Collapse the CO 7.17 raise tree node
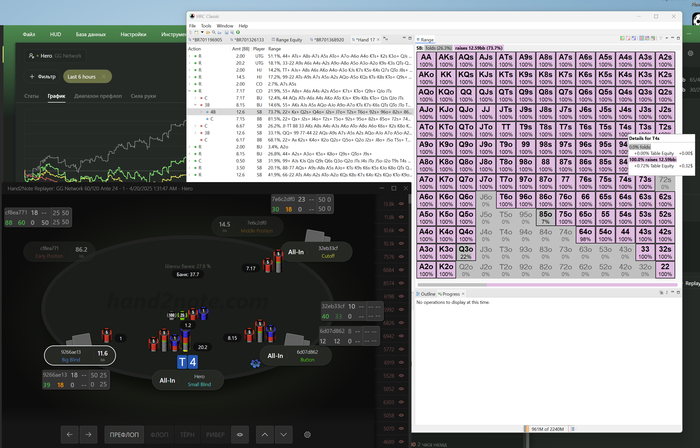Image resolution: width=700 pixels, height=448 pixels. coord(190,91)
